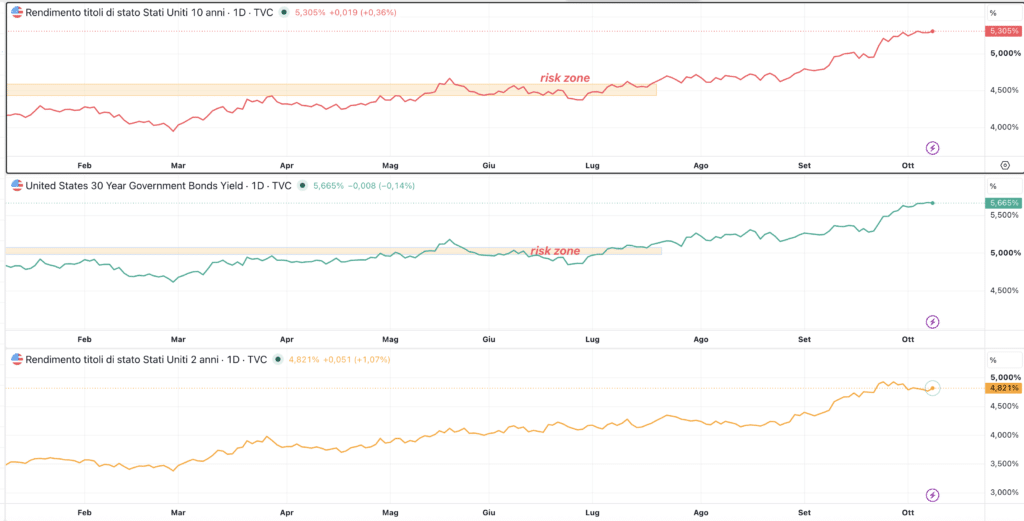This screenshot has height=521, width=1024.
Task: Open chart settings gear below 10 anni price axis
Action: coord(1004,166)
